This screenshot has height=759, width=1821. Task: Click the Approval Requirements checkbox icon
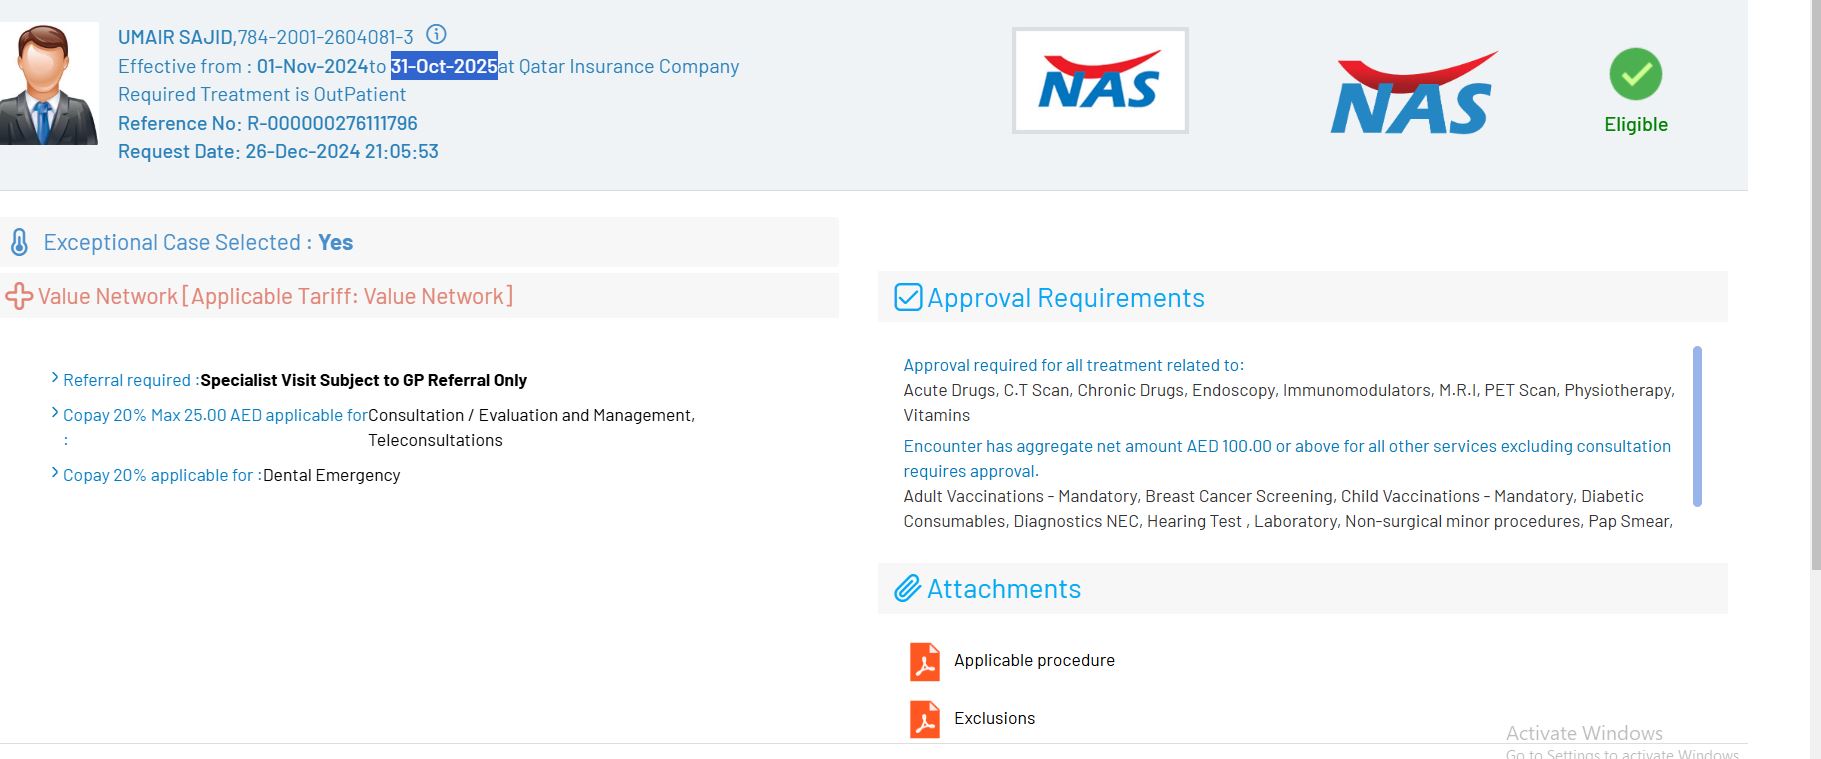(908, 297)
